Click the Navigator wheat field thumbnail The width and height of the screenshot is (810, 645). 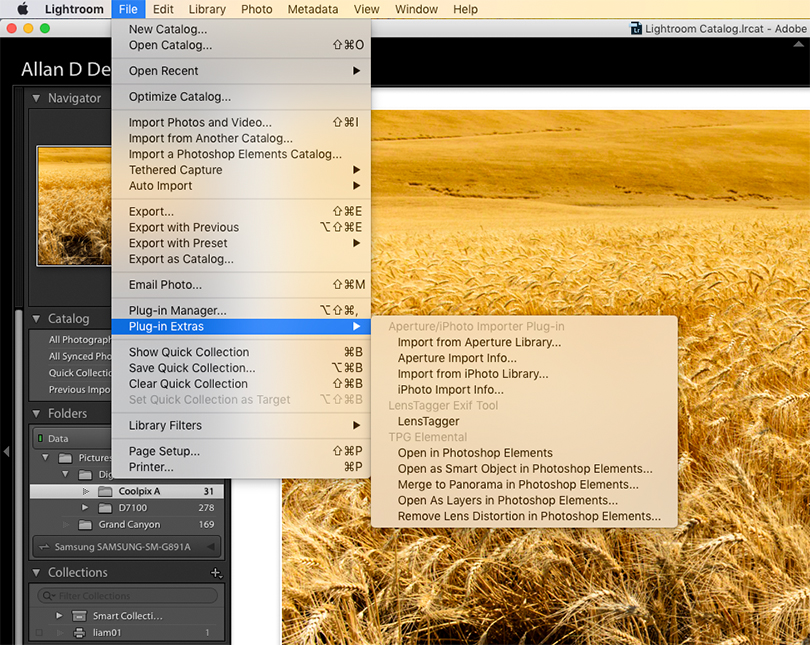74,206
